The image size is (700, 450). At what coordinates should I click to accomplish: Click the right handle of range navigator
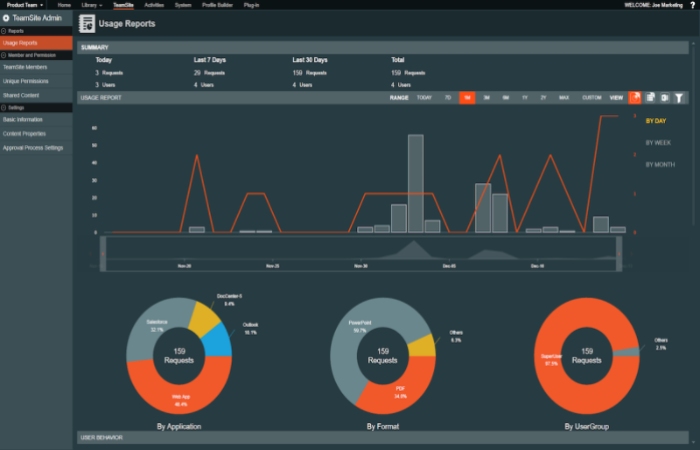pos(619,254)
